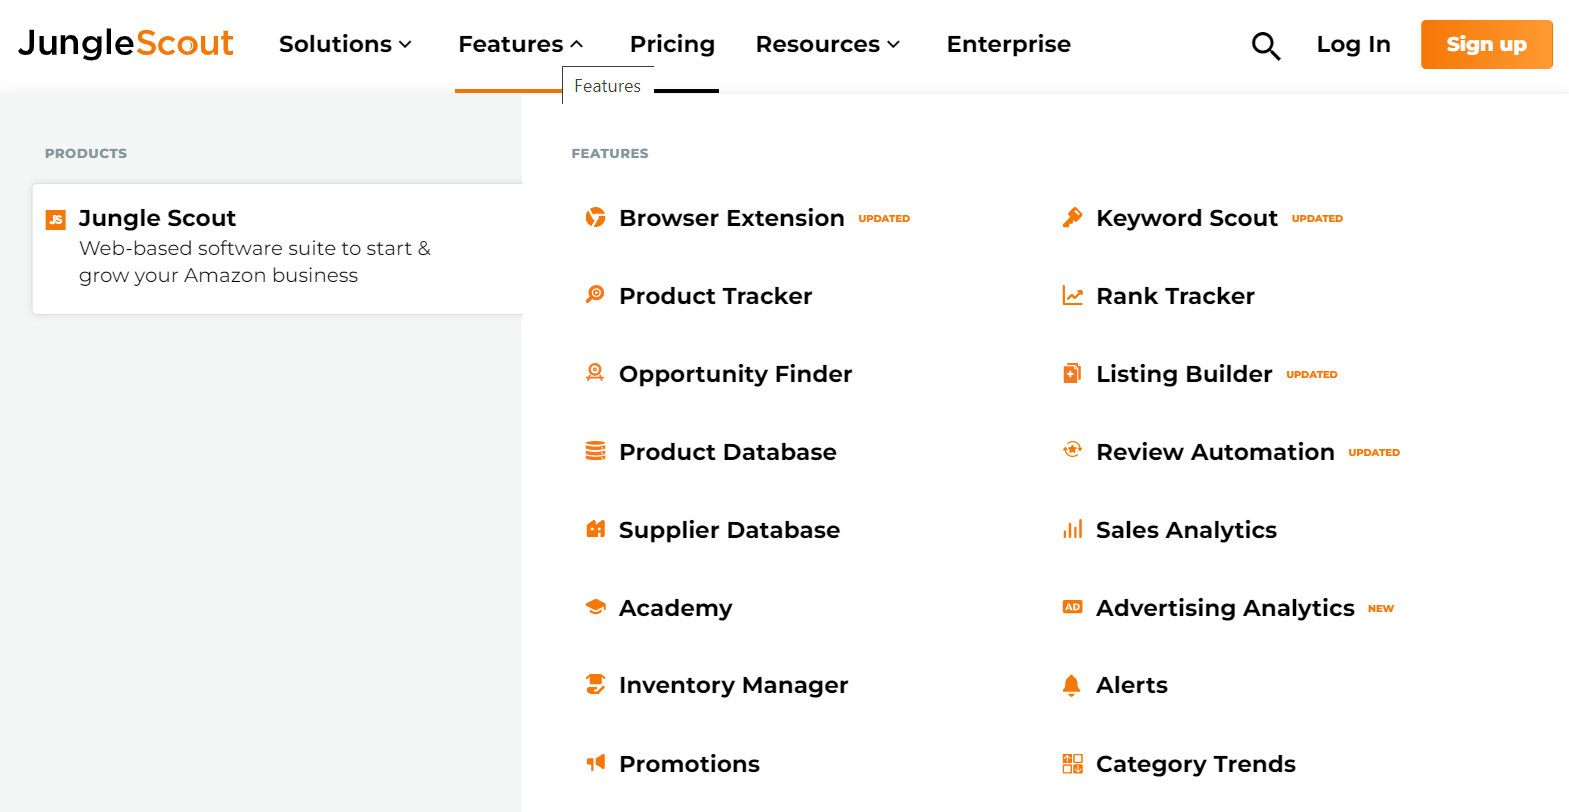Open Advertising Analytics feature
1569x812 pixels.
click(1225, 608)
